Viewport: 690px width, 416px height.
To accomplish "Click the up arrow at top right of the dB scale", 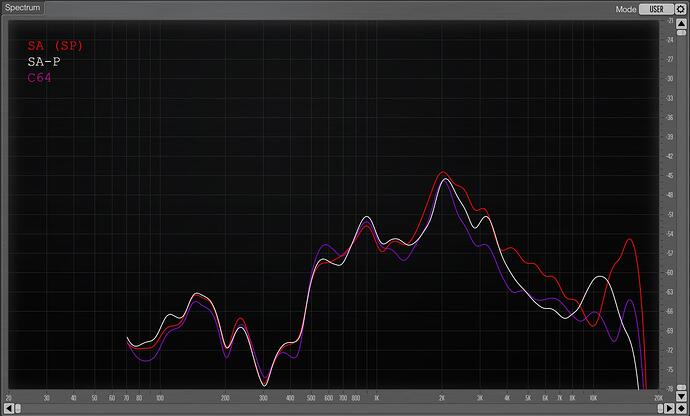I will (x=684, y=22).
